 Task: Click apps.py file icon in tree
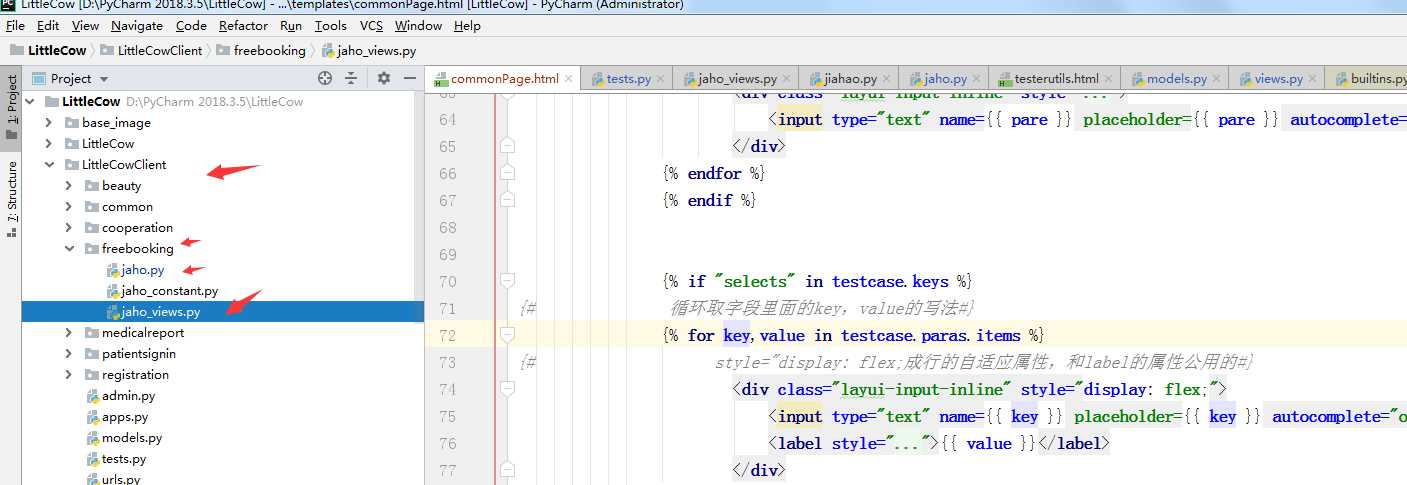[93, 417]
